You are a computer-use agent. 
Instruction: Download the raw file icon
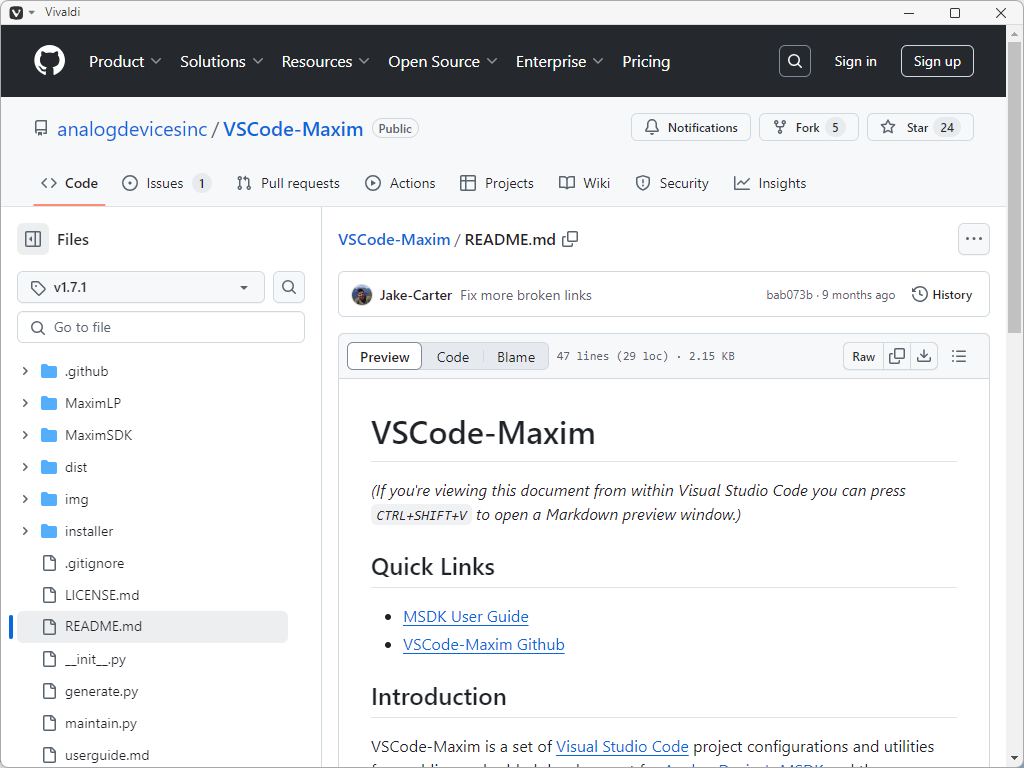924,357
